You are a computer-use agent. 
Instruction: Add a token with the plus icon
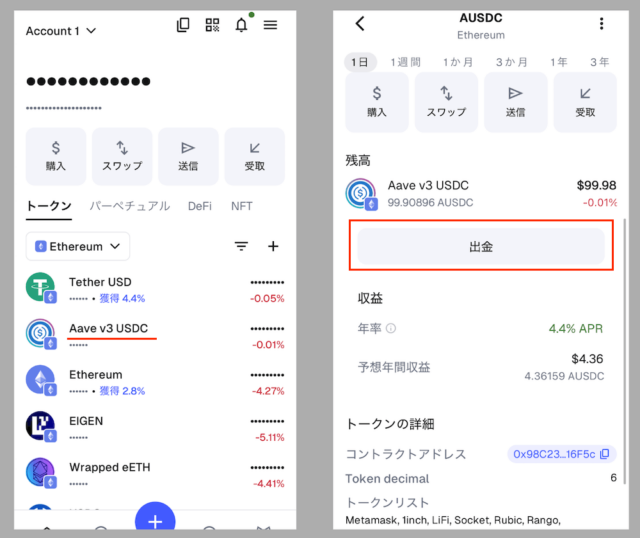[272, 246]
